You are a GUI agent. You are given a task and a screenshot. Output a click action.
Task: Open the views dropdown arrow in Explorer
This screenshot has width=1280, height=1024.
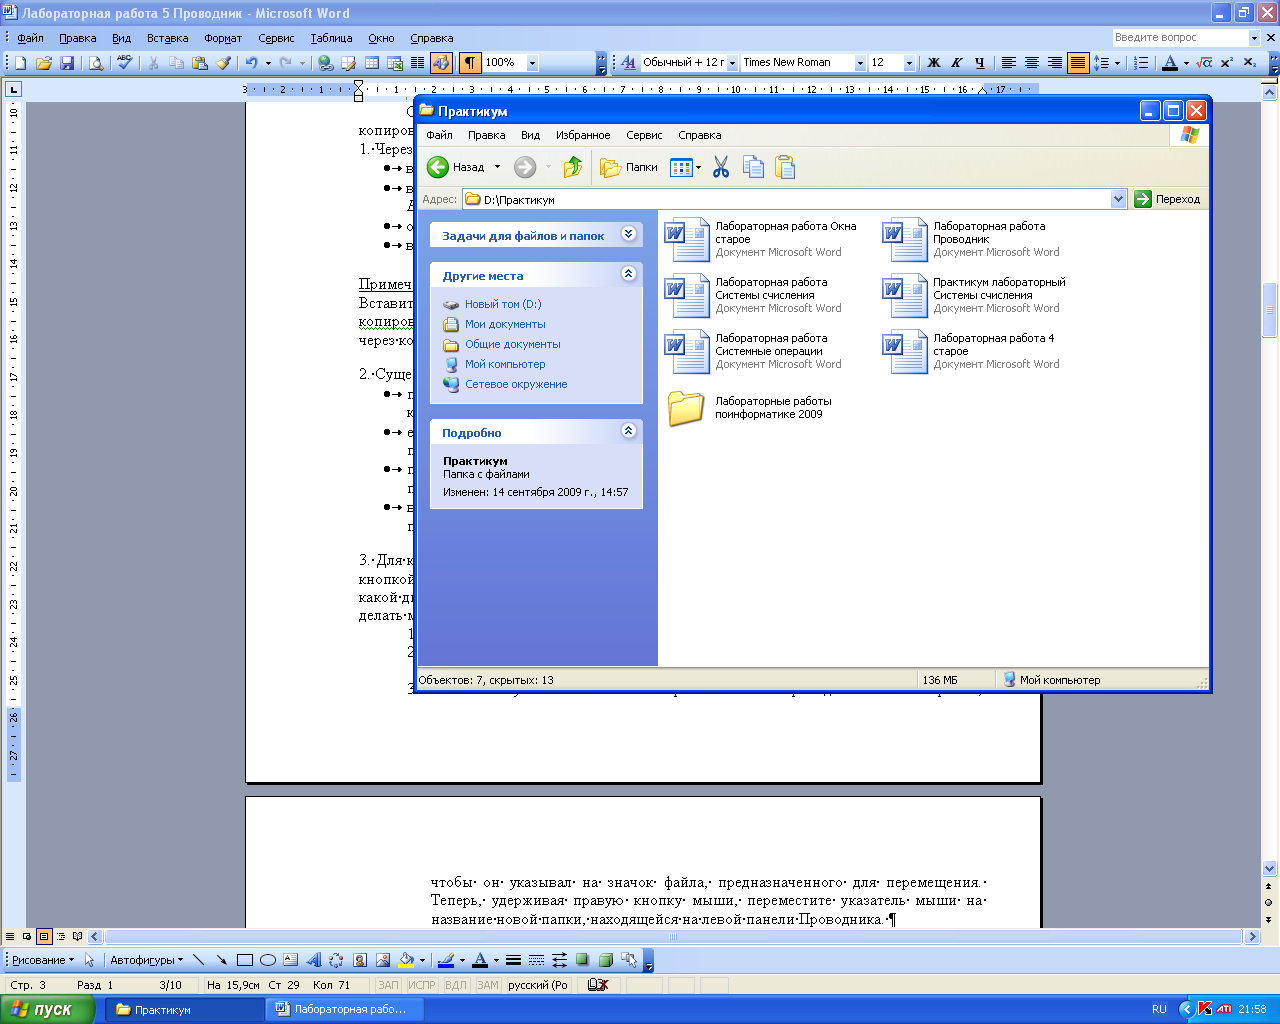tap(698, 168)
